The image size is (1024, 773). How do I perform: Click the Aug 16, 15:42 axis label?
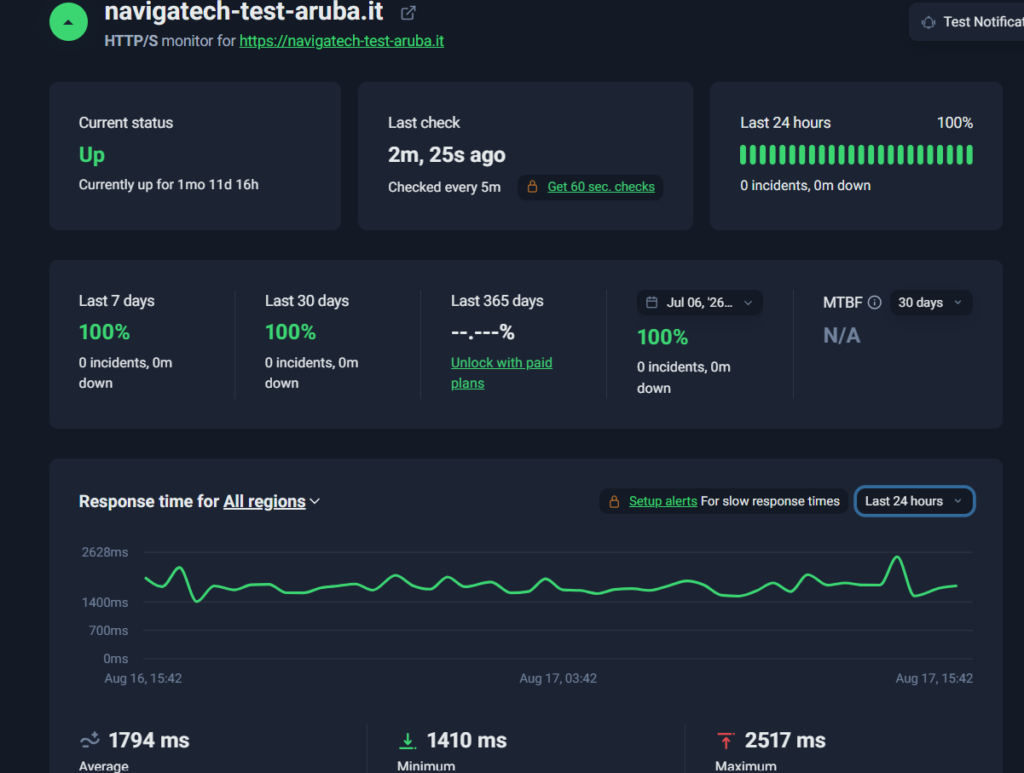143,678
